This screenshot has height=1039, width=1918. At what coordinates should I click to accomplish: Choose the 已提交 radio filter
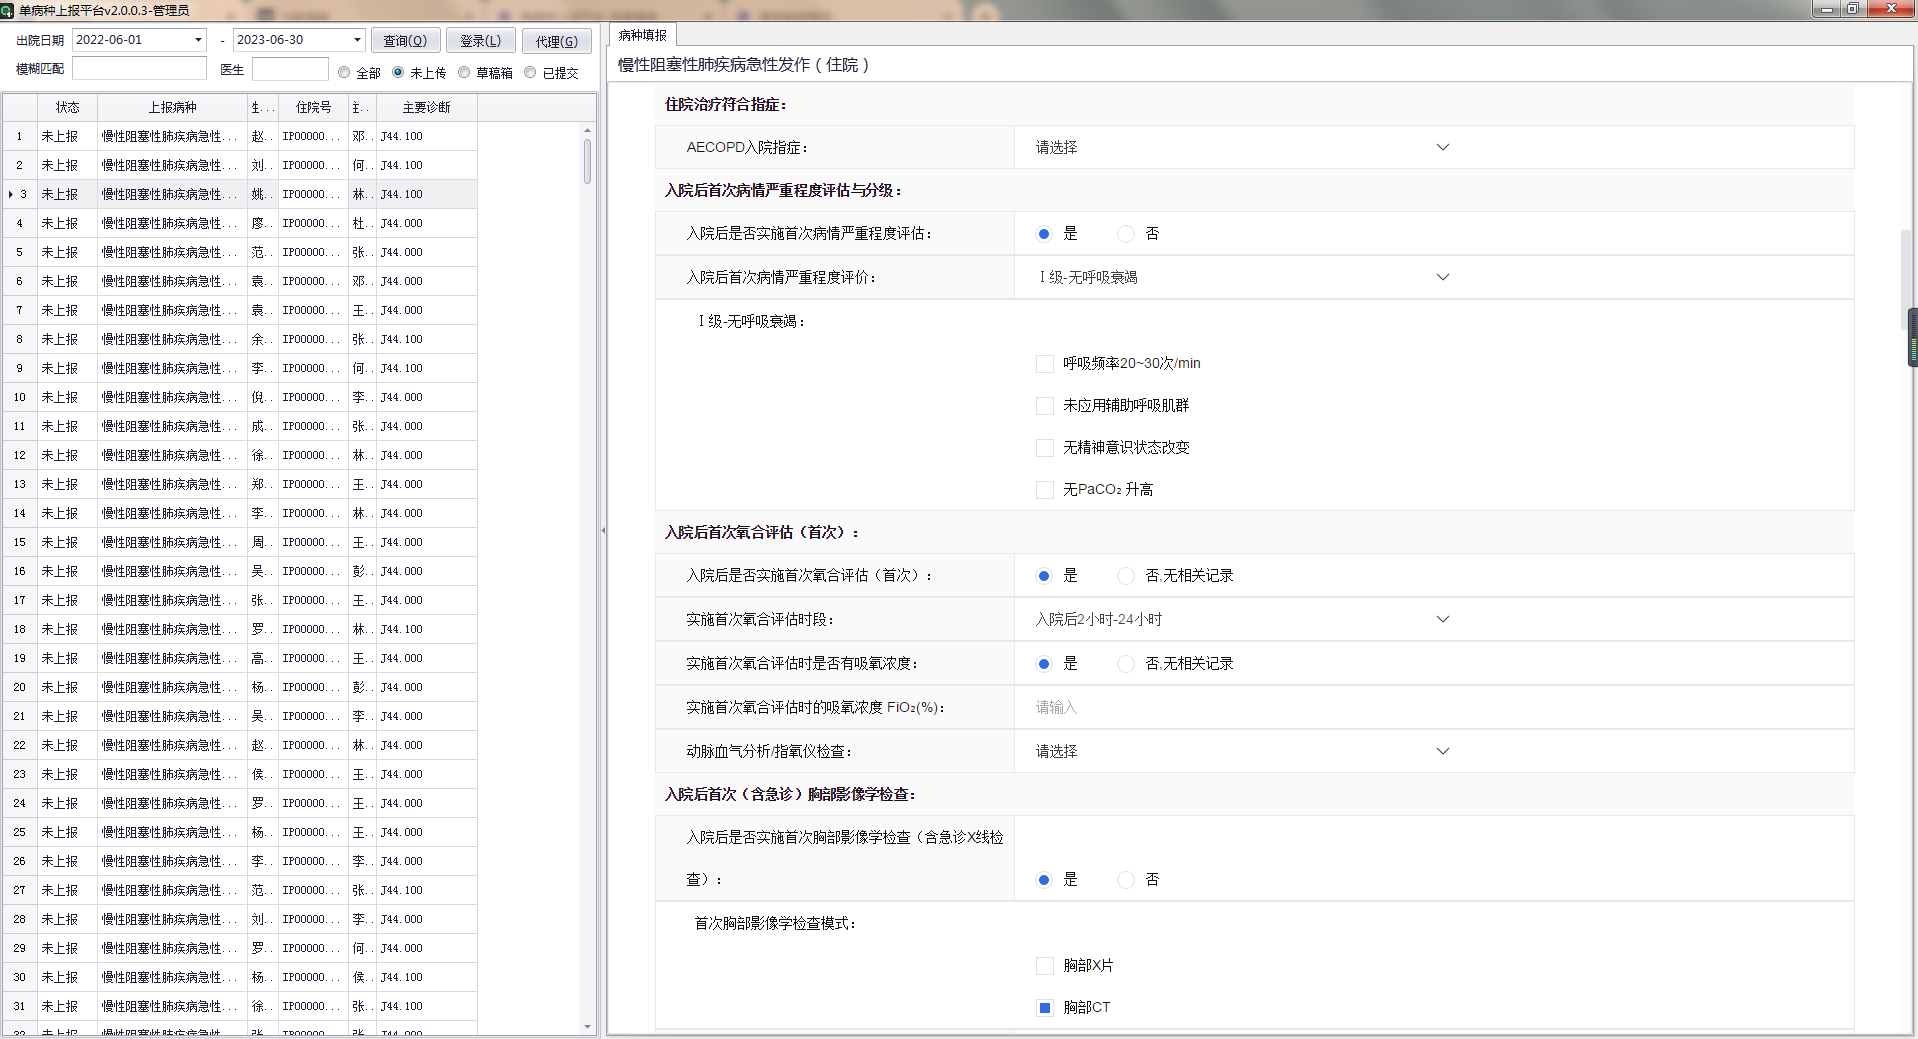click(531, 72)
